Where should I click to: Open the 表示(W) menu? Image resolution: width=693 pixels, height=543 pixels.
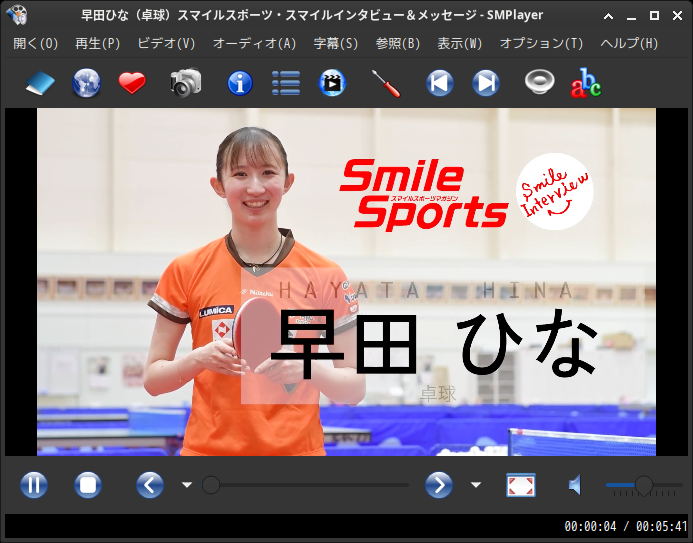(460, 43)
